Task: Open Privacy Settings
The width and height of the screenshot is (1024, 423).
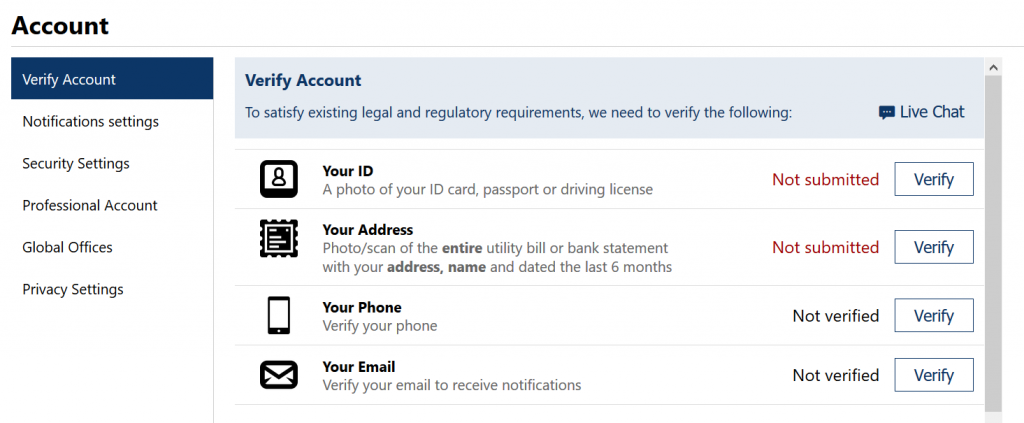Action: click(x=112, y=289)
